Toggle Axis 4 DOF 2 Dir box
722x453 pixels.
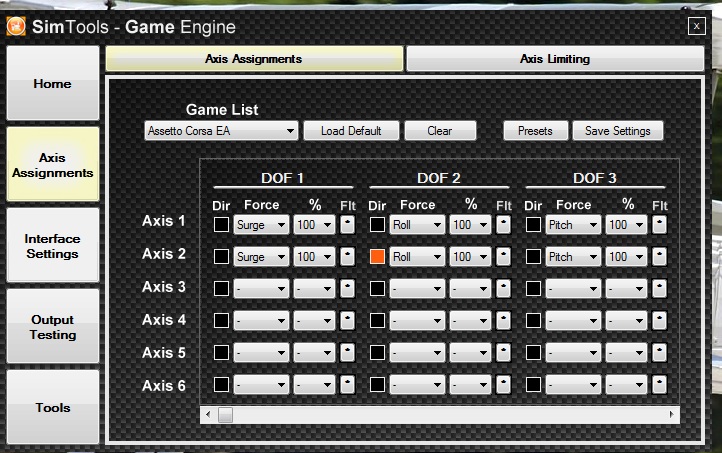pos(377,320)
